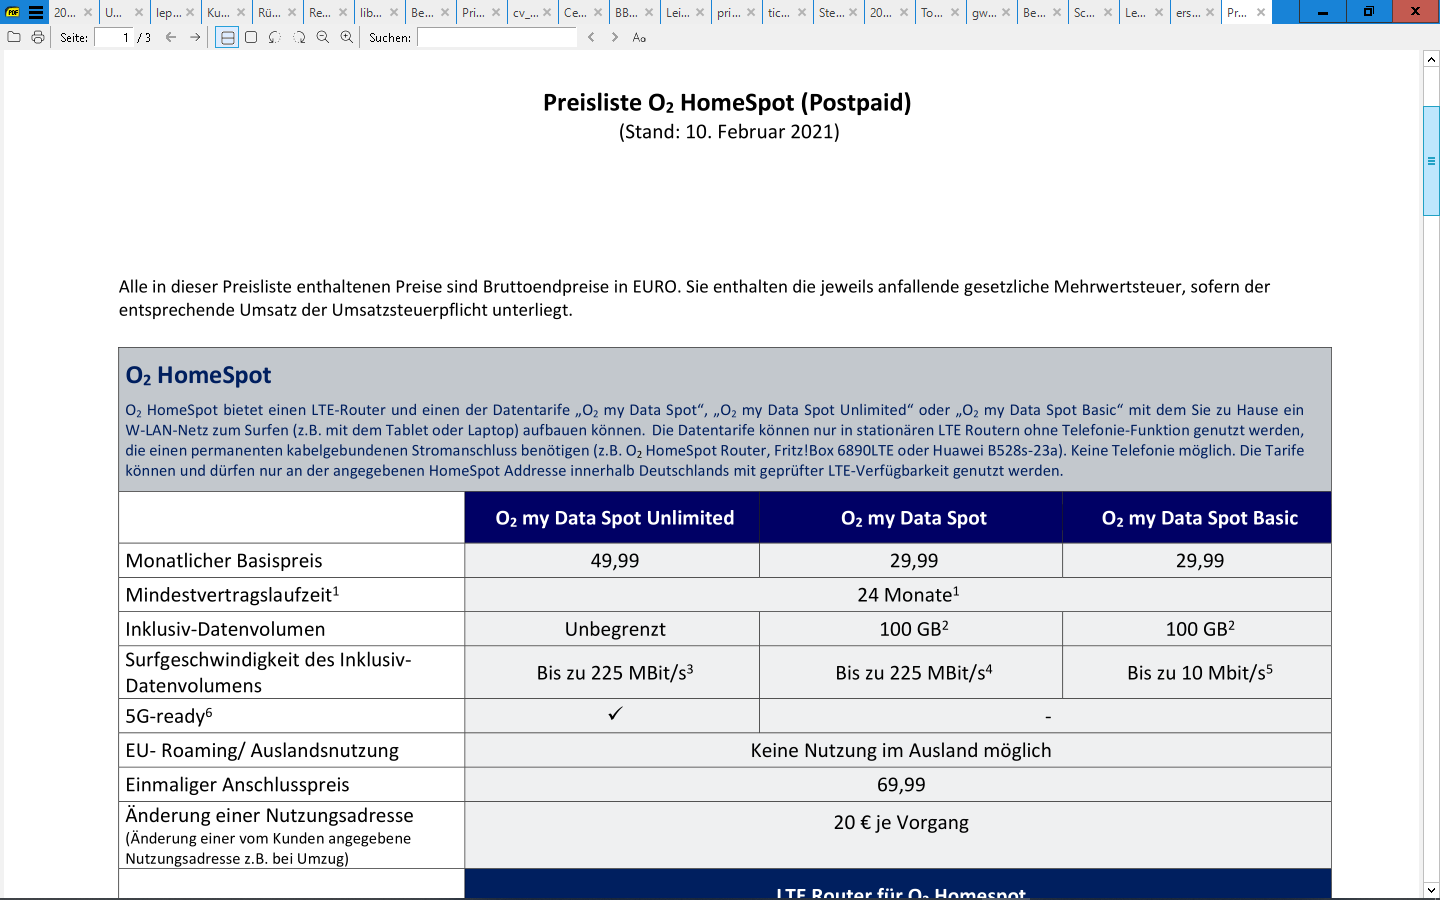Close the 'gw...' tab

pos(1006,13)
